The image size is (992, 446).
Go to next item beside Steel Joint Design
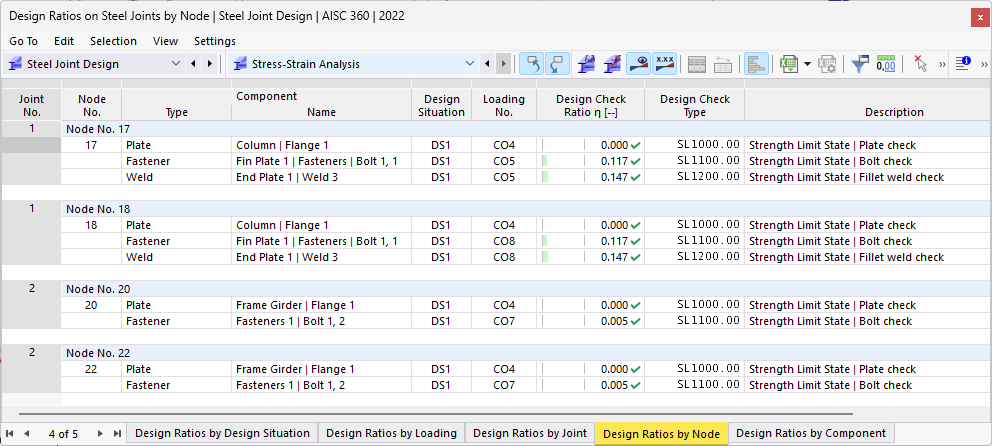click(209, 64)
